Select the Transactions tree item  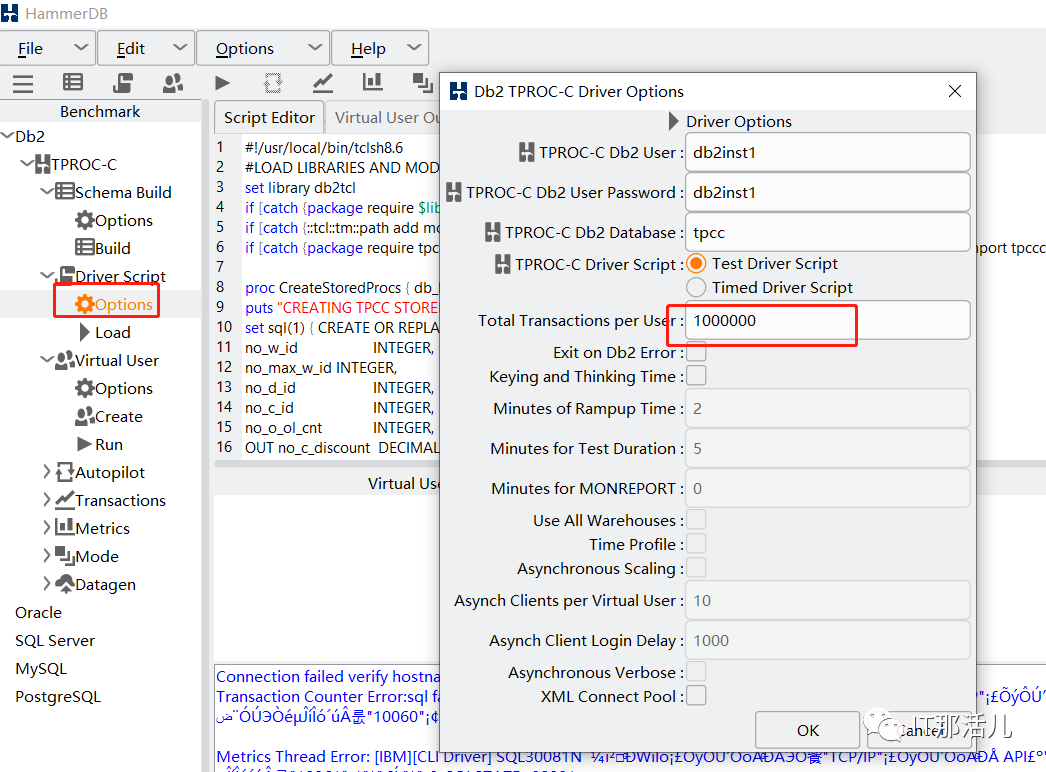(x=111, y=500)
